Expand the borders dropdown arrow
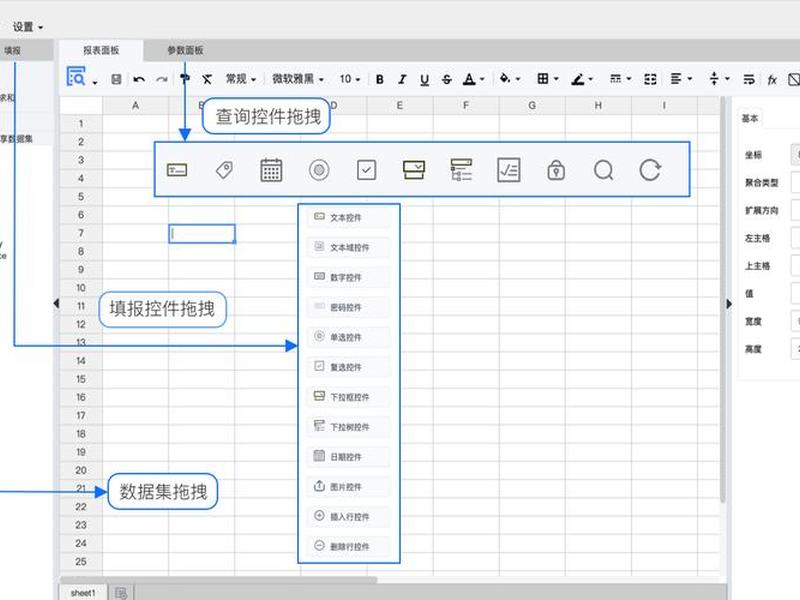Screen dimensions: 800x600 click(x=556, y=79)
